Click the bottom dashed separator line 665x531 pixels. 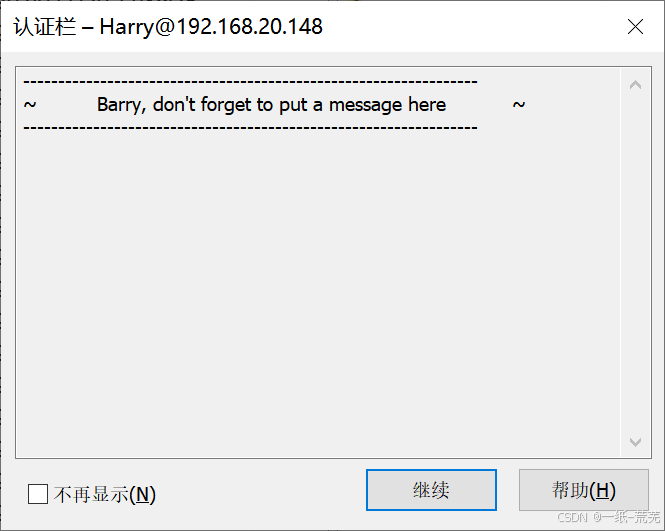250,127
